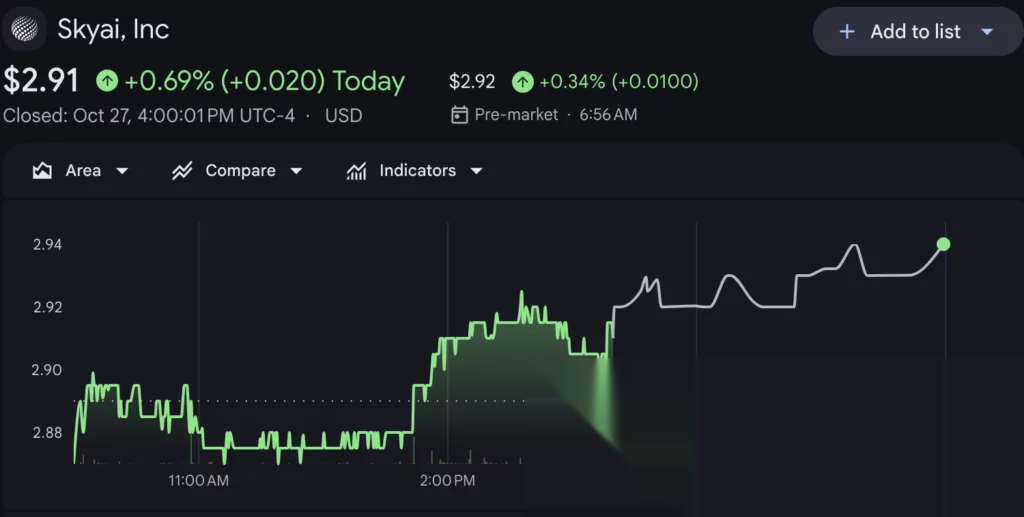This screenshot has width=1024, height=517.
Task: Open the Add to list dropdown arrow
Action: 987,31
